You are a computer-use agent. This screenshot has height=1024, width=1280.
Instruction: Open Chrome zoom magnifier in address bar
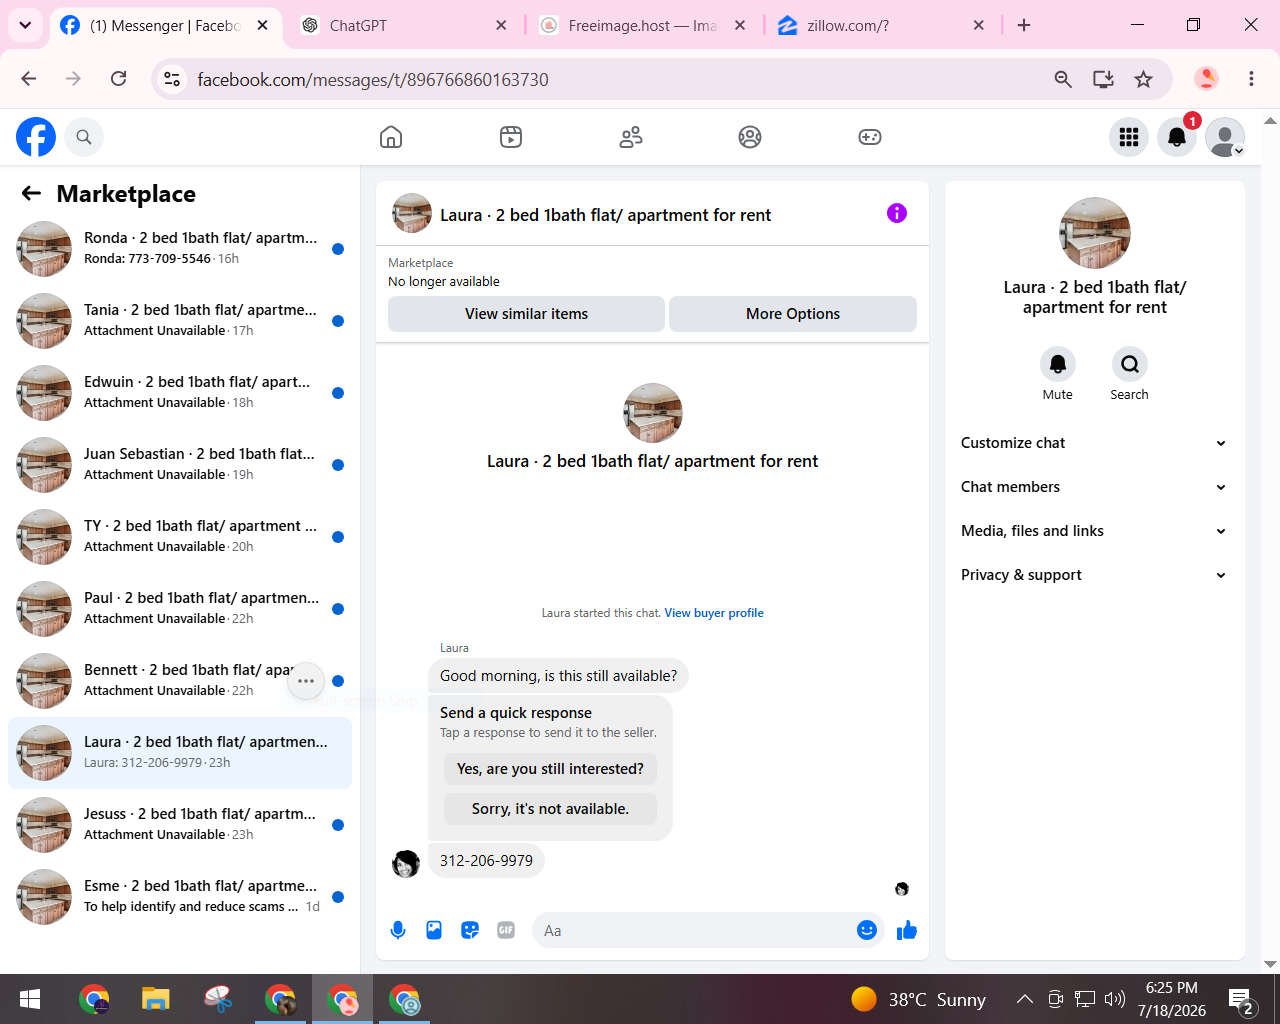click(x=1063, y=79)
